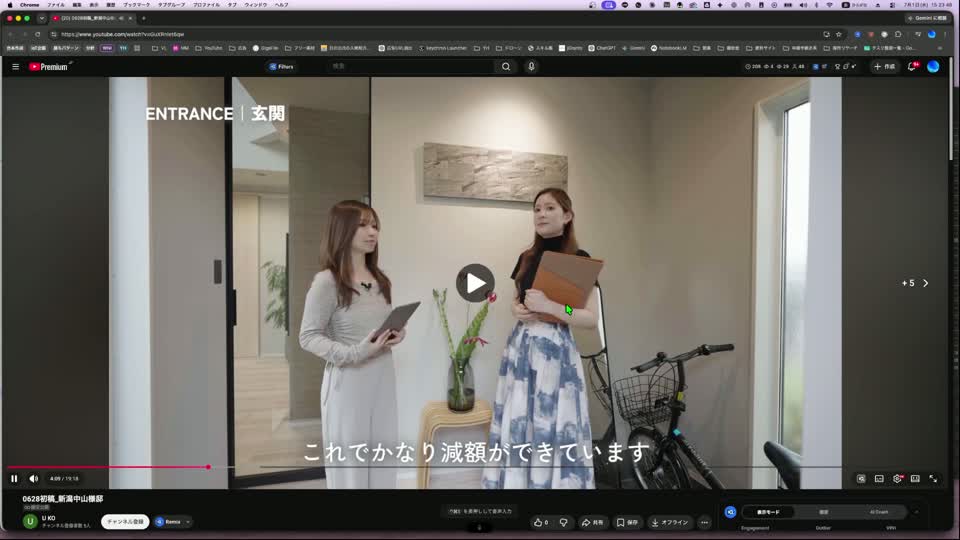Open more actions with the three dots
Image resolution: width=960 pixels, height=540 pixels.
(x=705, y=522)
